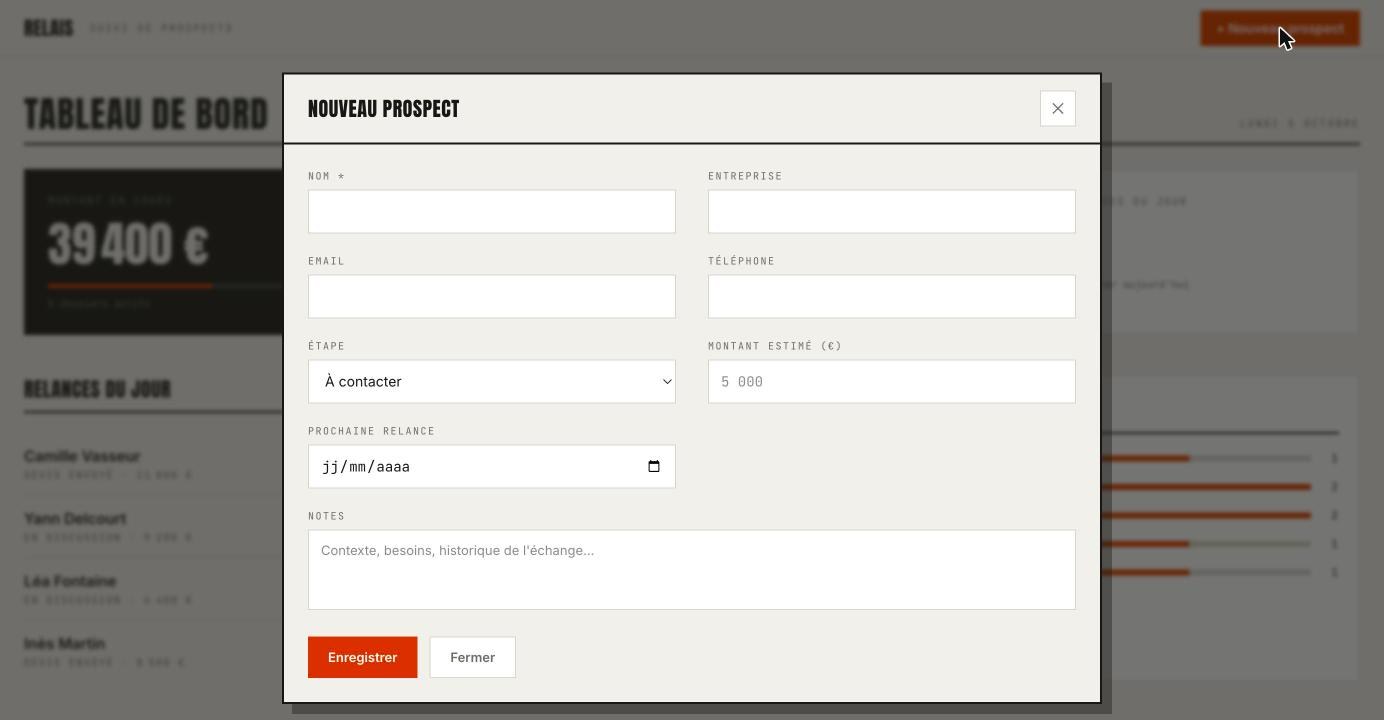Focus the Entreprise text field
Viewport: 1384px width, 720px height.
tap(892, 212)
